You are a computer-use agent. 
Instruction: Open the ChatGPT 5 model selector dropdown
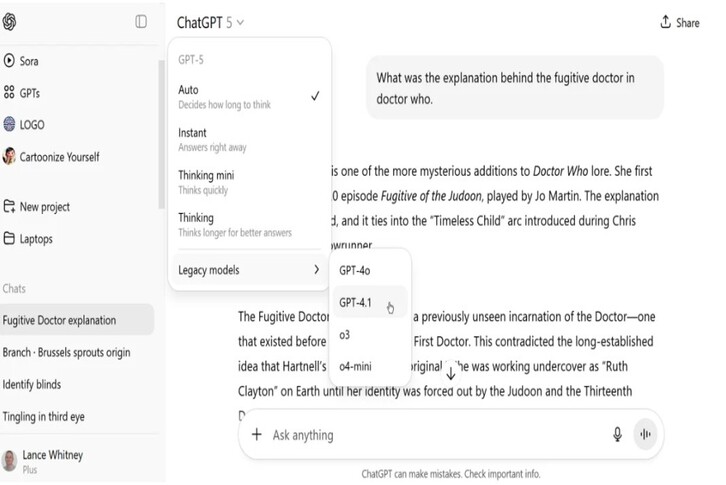pos(210,22)
